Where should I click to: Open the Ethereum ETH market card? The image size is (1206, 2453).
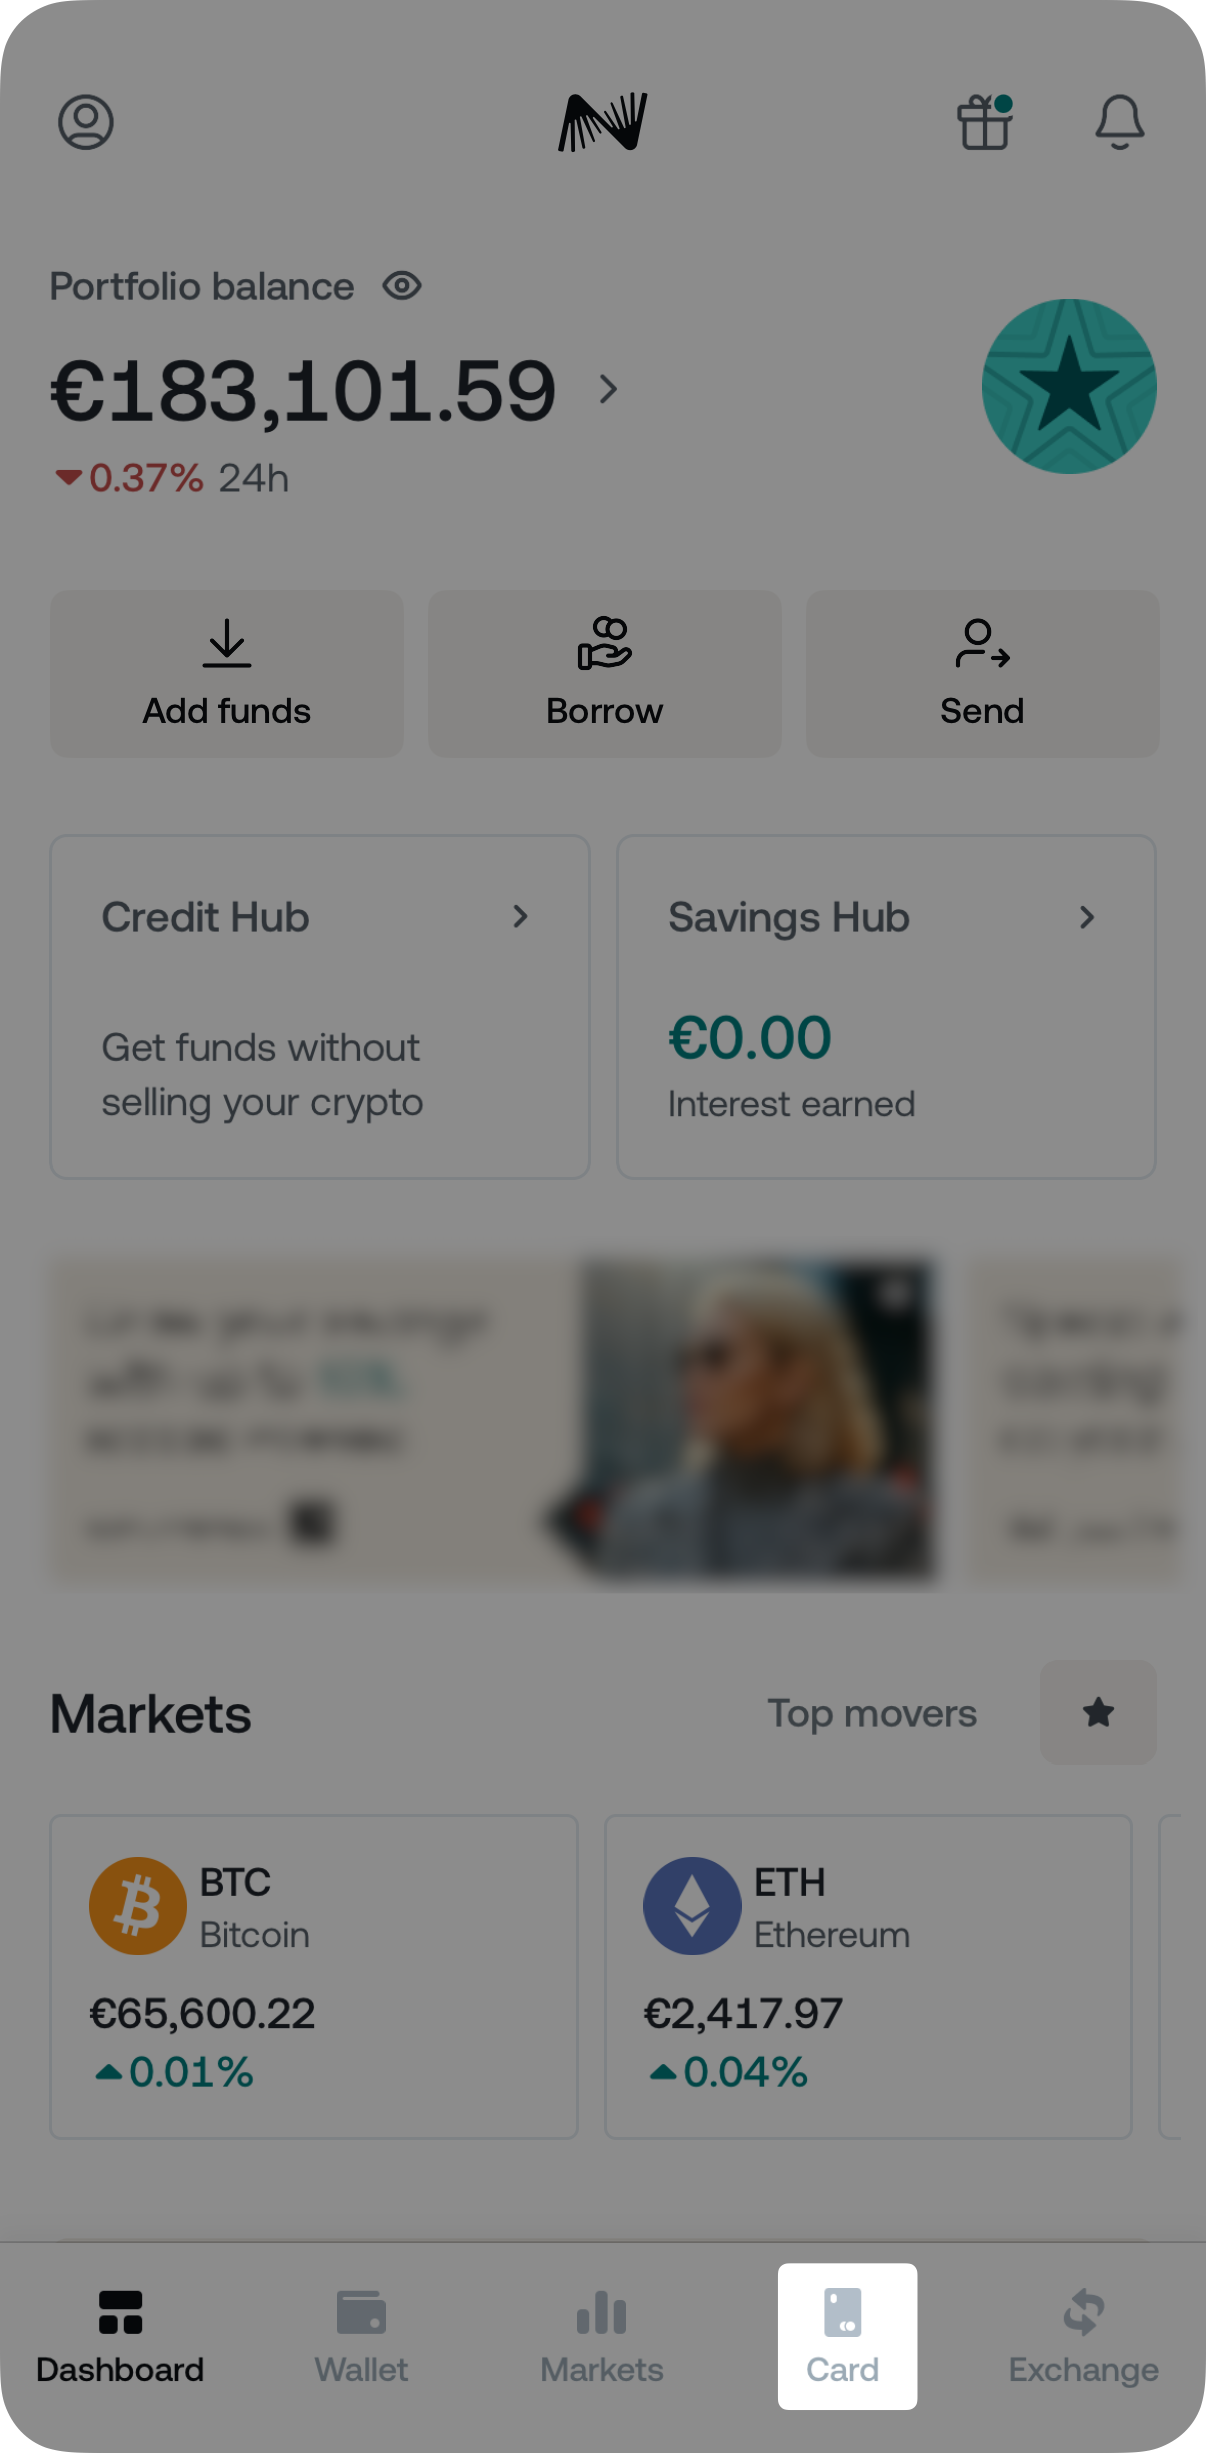pyautogui.click(x=868, y=1976)
